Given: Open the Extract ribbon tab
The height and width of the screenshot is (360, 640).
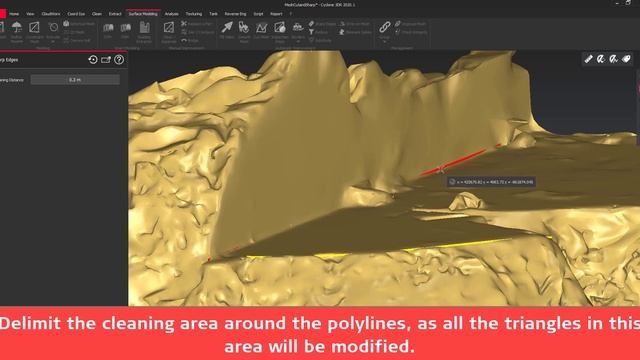Looking at the screenshot, I should click(x=115, y=14).
